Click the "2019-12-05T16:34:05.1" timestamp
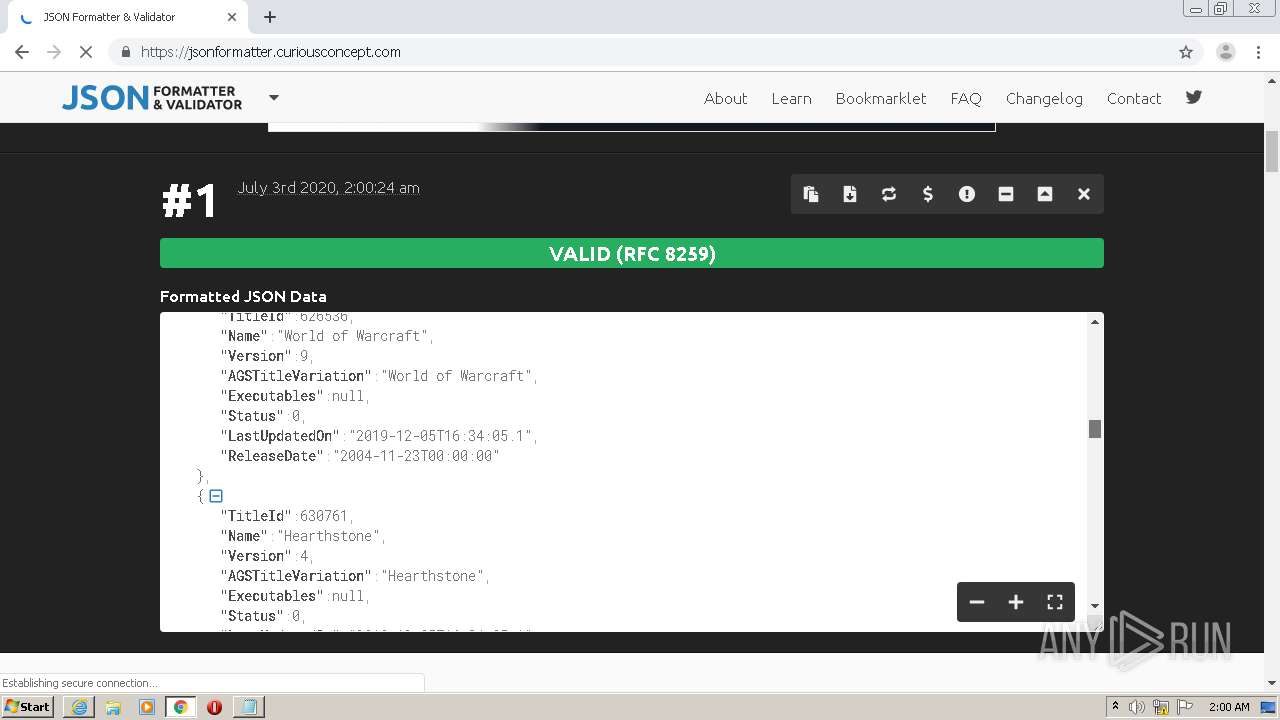 tap(440, 436)
